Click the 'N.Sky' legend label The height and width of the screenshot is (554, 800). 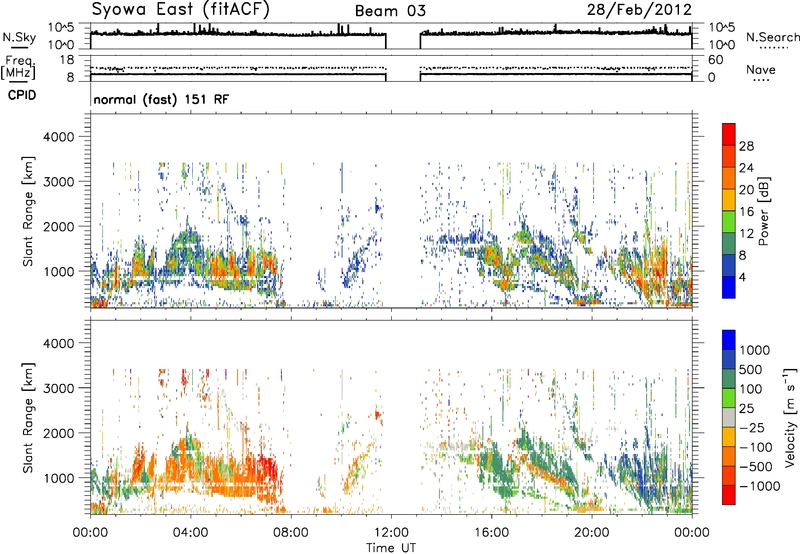[19, 37]
